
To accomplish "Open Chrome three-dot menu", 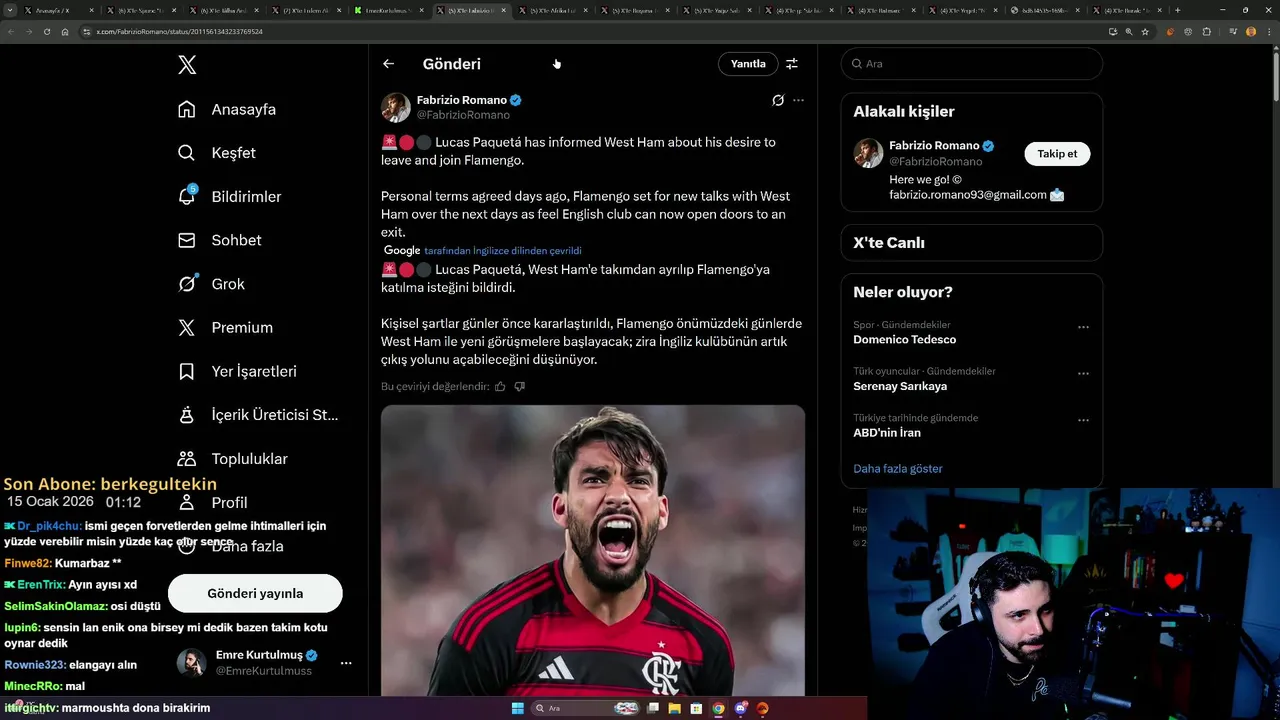I will (x=1268, y=31).
